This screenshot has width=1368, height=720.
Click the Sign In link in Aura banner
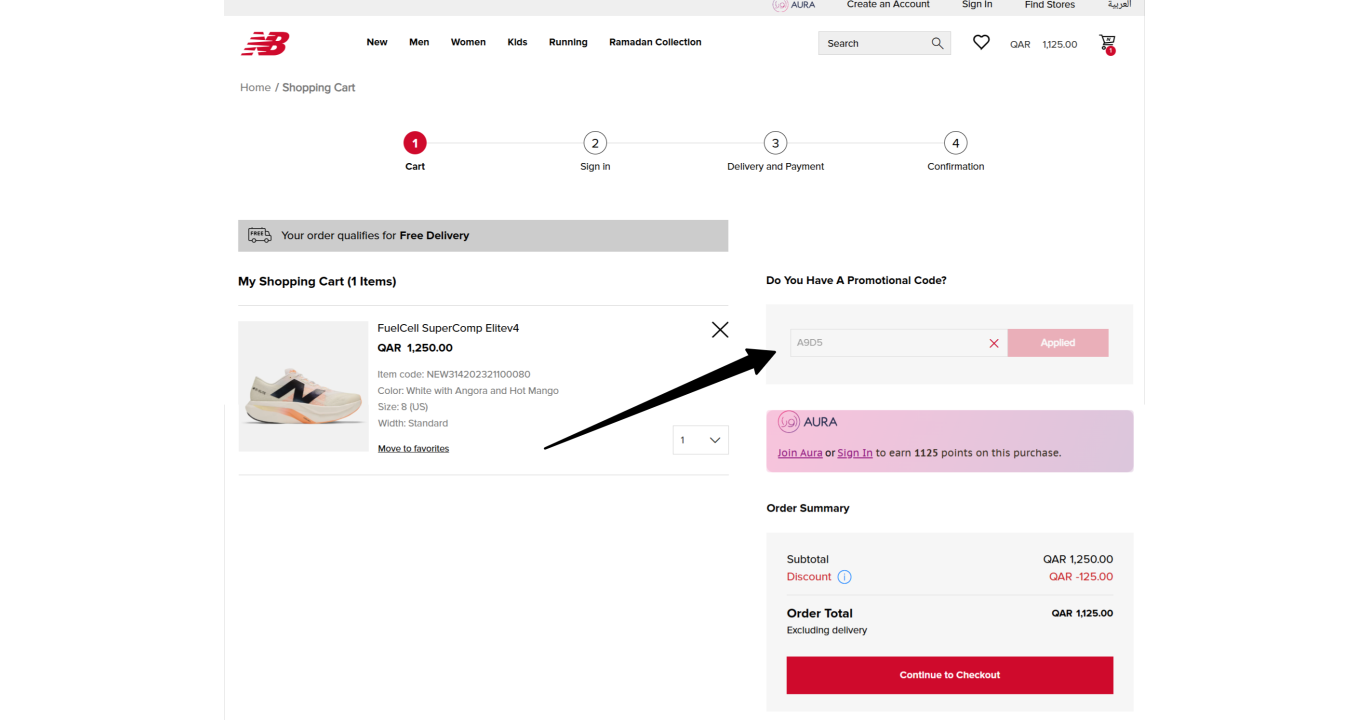coord(855,453)
